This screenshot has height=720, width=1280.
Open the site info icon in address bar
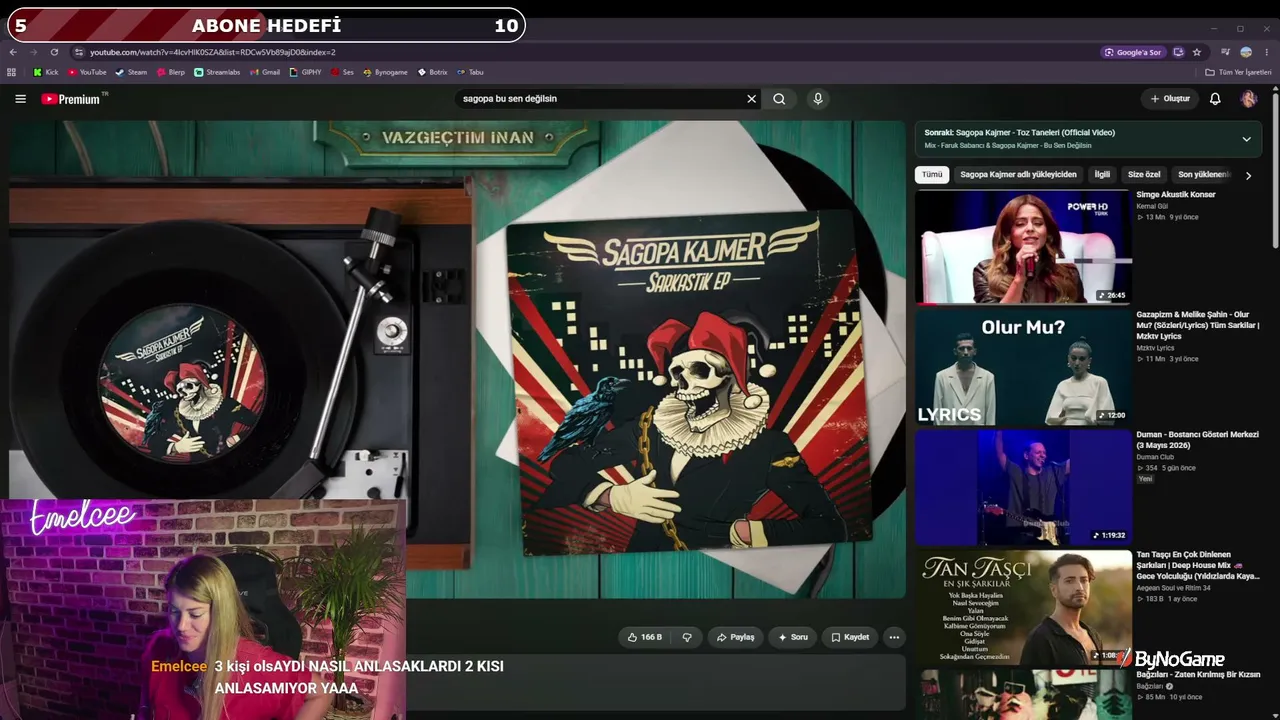79,52
